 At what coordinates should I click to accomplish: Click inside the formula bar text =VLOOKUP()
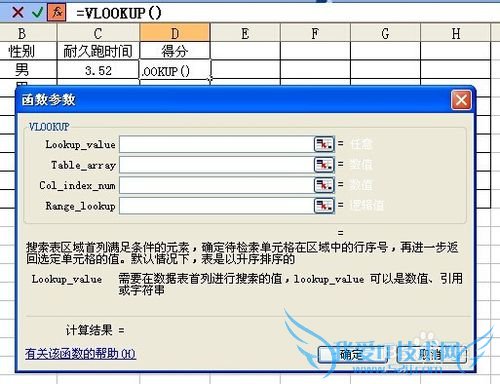point(118,13)
